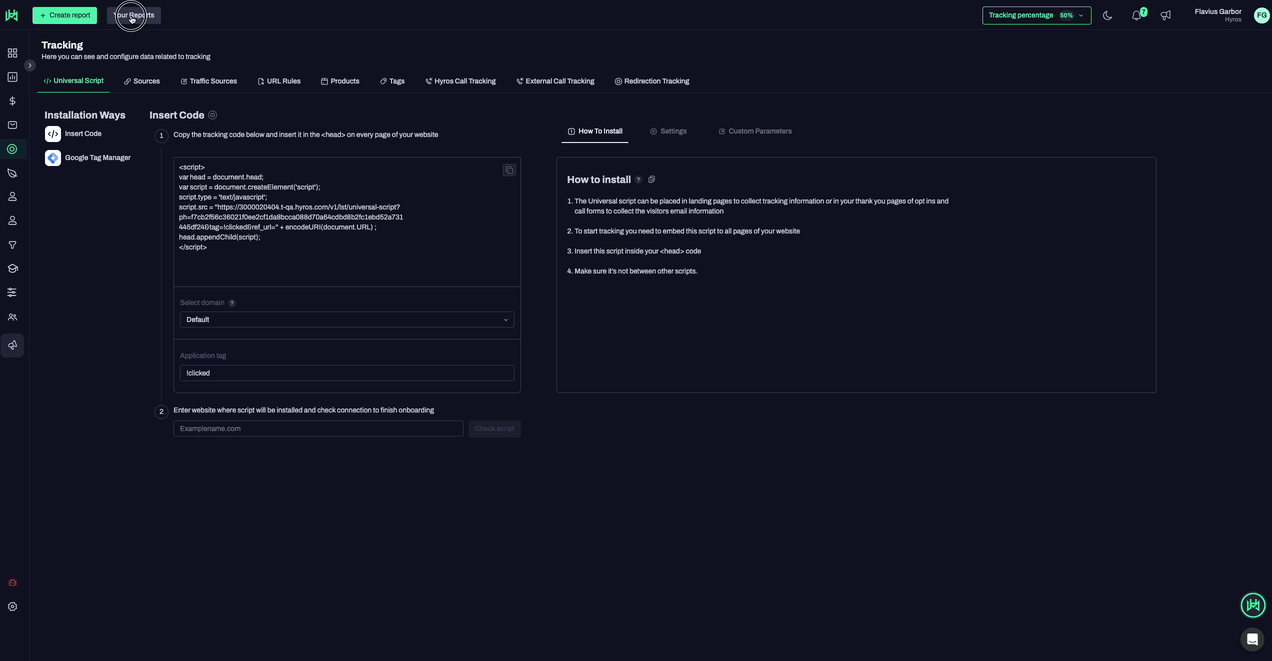Open the highlighted megaphone sidebar icon
Viewport: 1272px width, 661px height.
pos(12,345)
